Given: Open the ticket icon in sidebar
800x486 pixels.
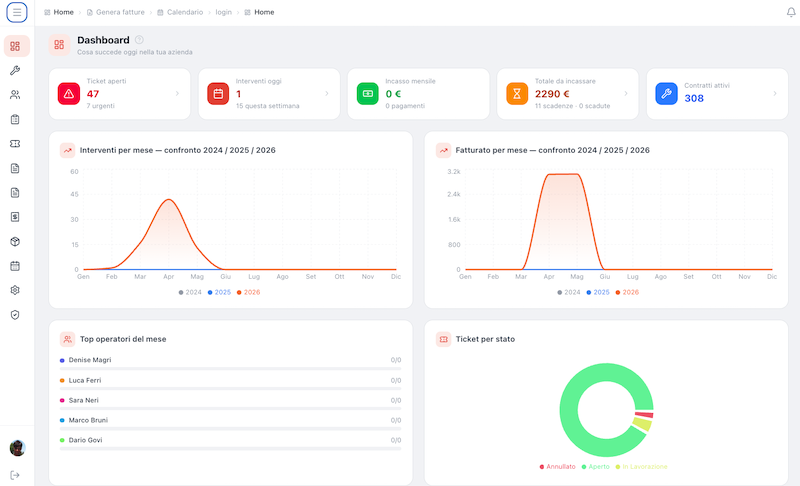Looking at the screenshot, I should [15, 144].
